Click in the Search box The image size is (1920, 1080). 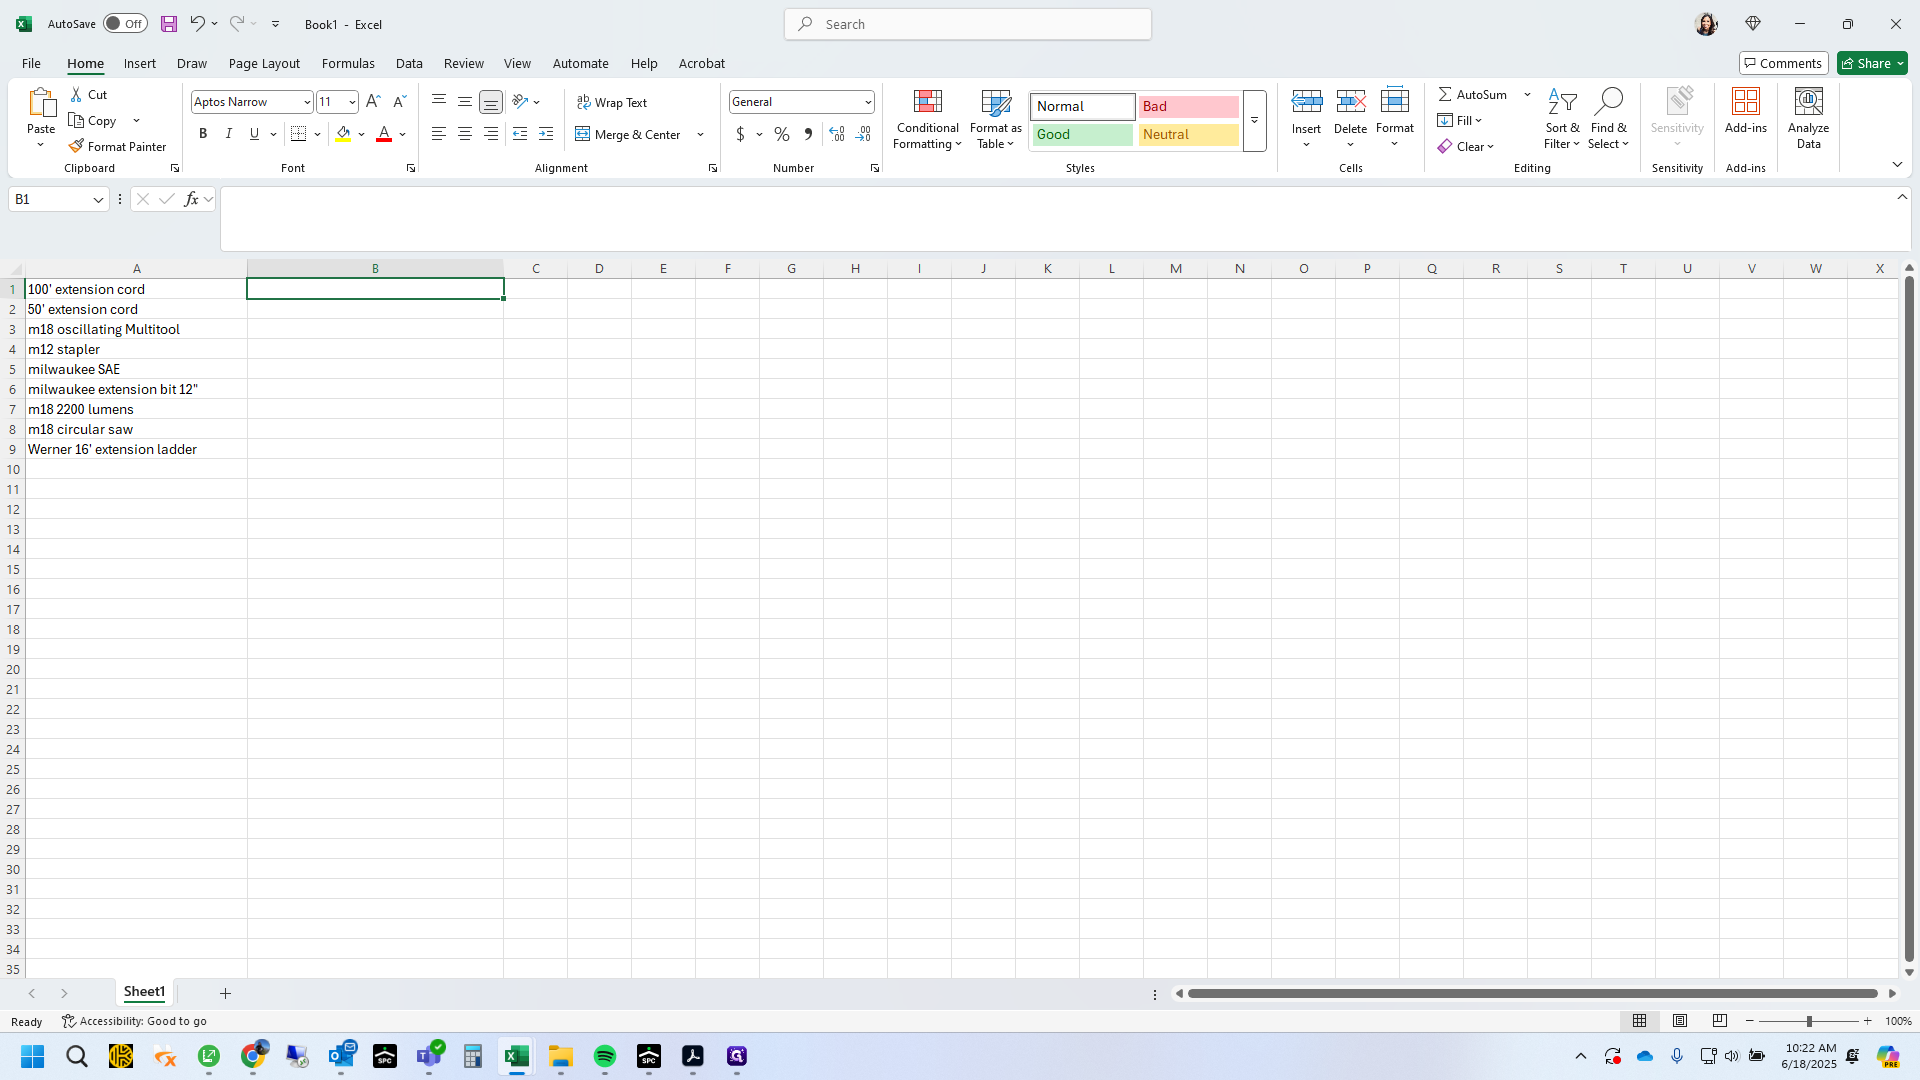(x=967, y=24)
